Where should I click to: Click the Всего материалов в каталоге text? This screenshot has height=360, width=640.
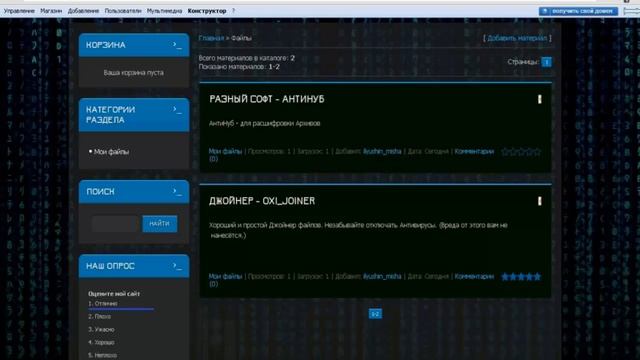247,58
